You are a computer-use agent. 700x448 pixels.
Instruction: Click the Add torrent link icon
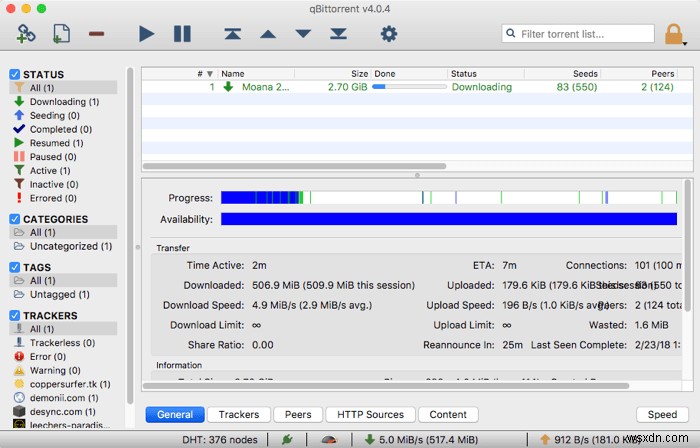[26, 34]
